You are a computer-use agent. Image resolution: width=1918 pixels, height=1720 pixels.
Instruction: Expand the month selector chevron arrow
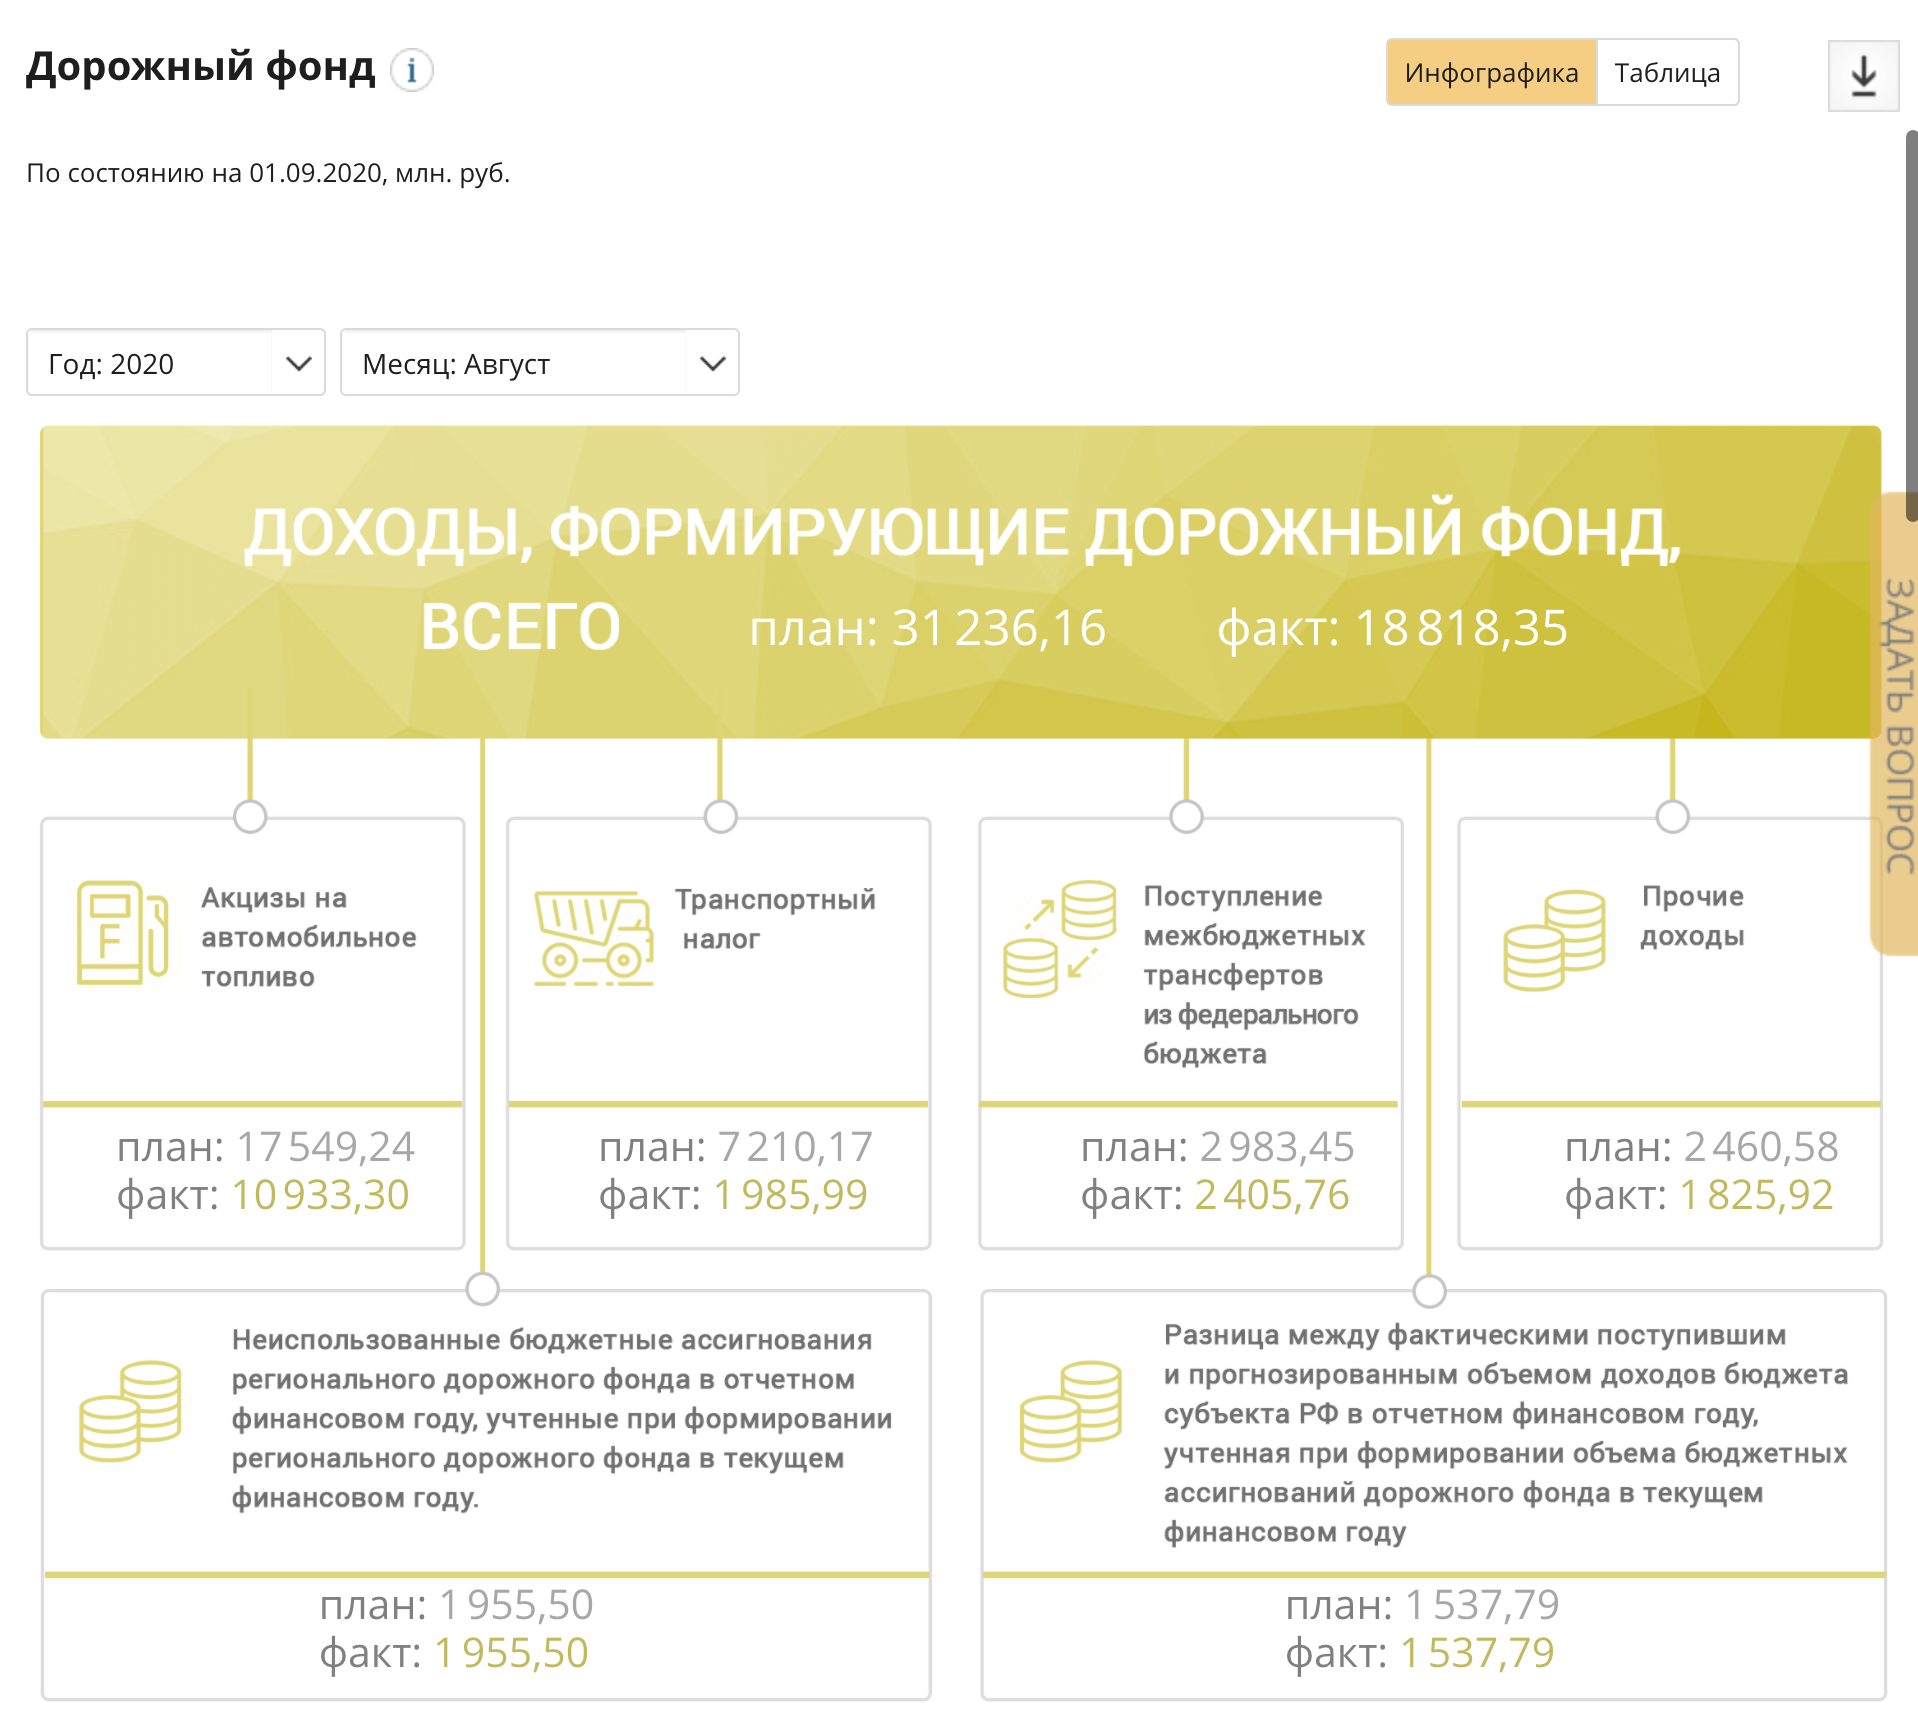(x=712, y=363)
